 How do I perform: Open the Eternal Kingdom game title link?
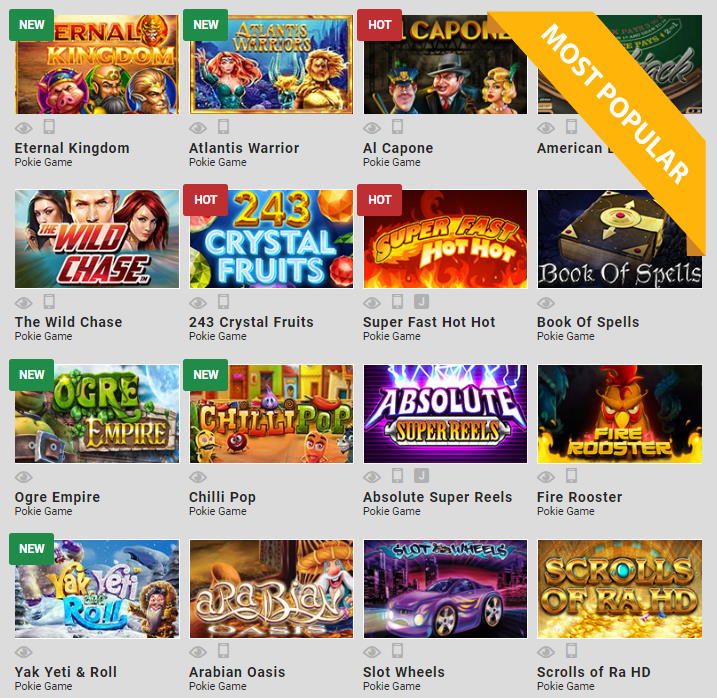click(x=72, y=148)
